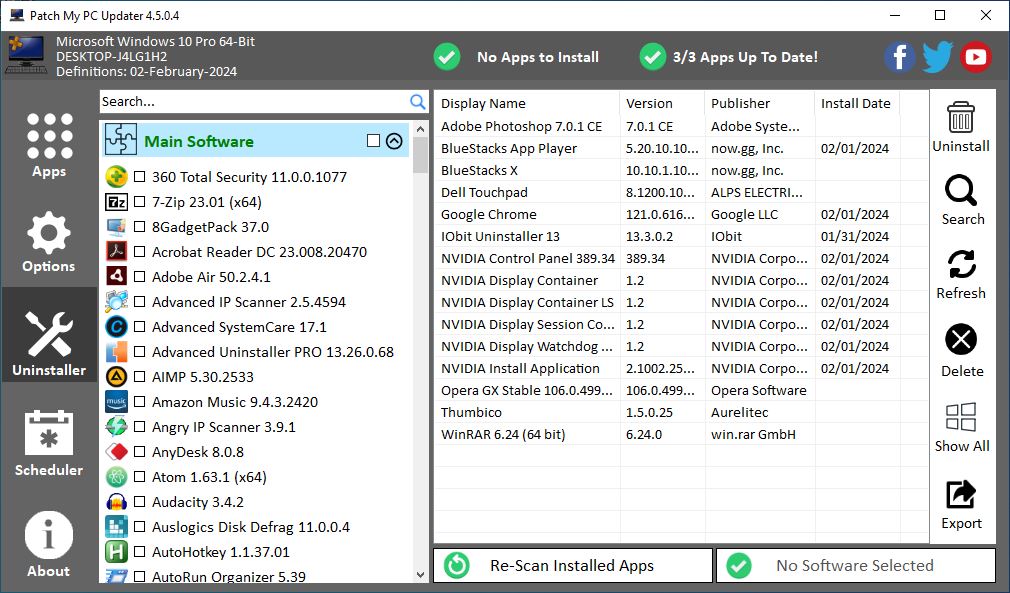Open the Facebook page icon

(899, 57)
